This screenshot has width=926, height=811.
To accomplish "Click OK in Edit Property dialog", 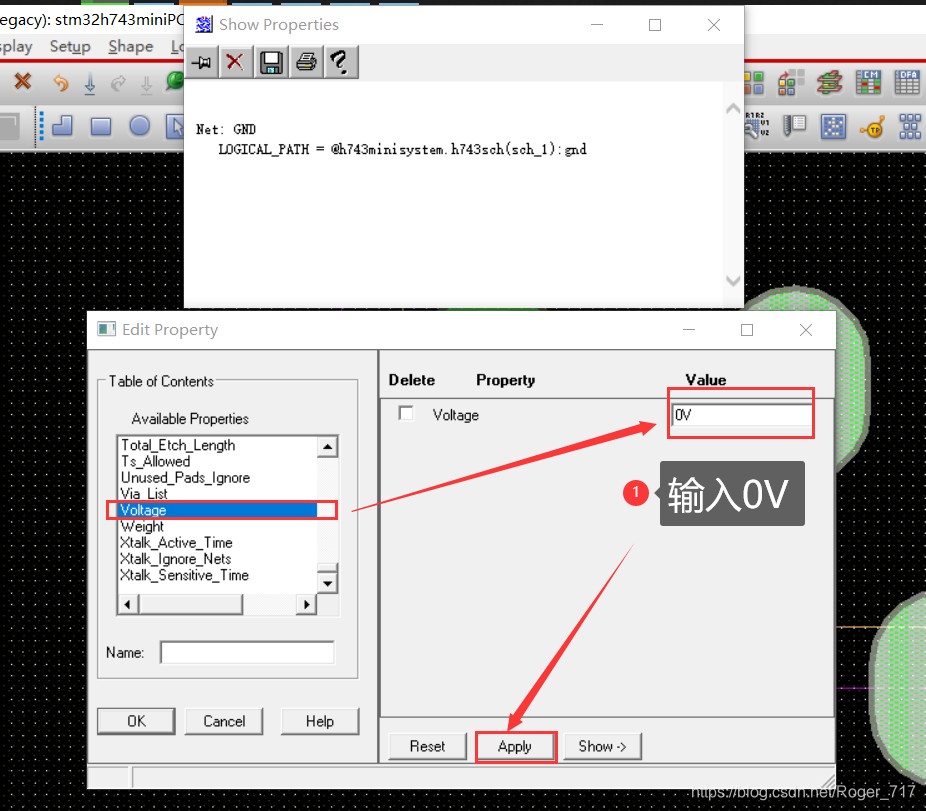I will coord(136,721).
